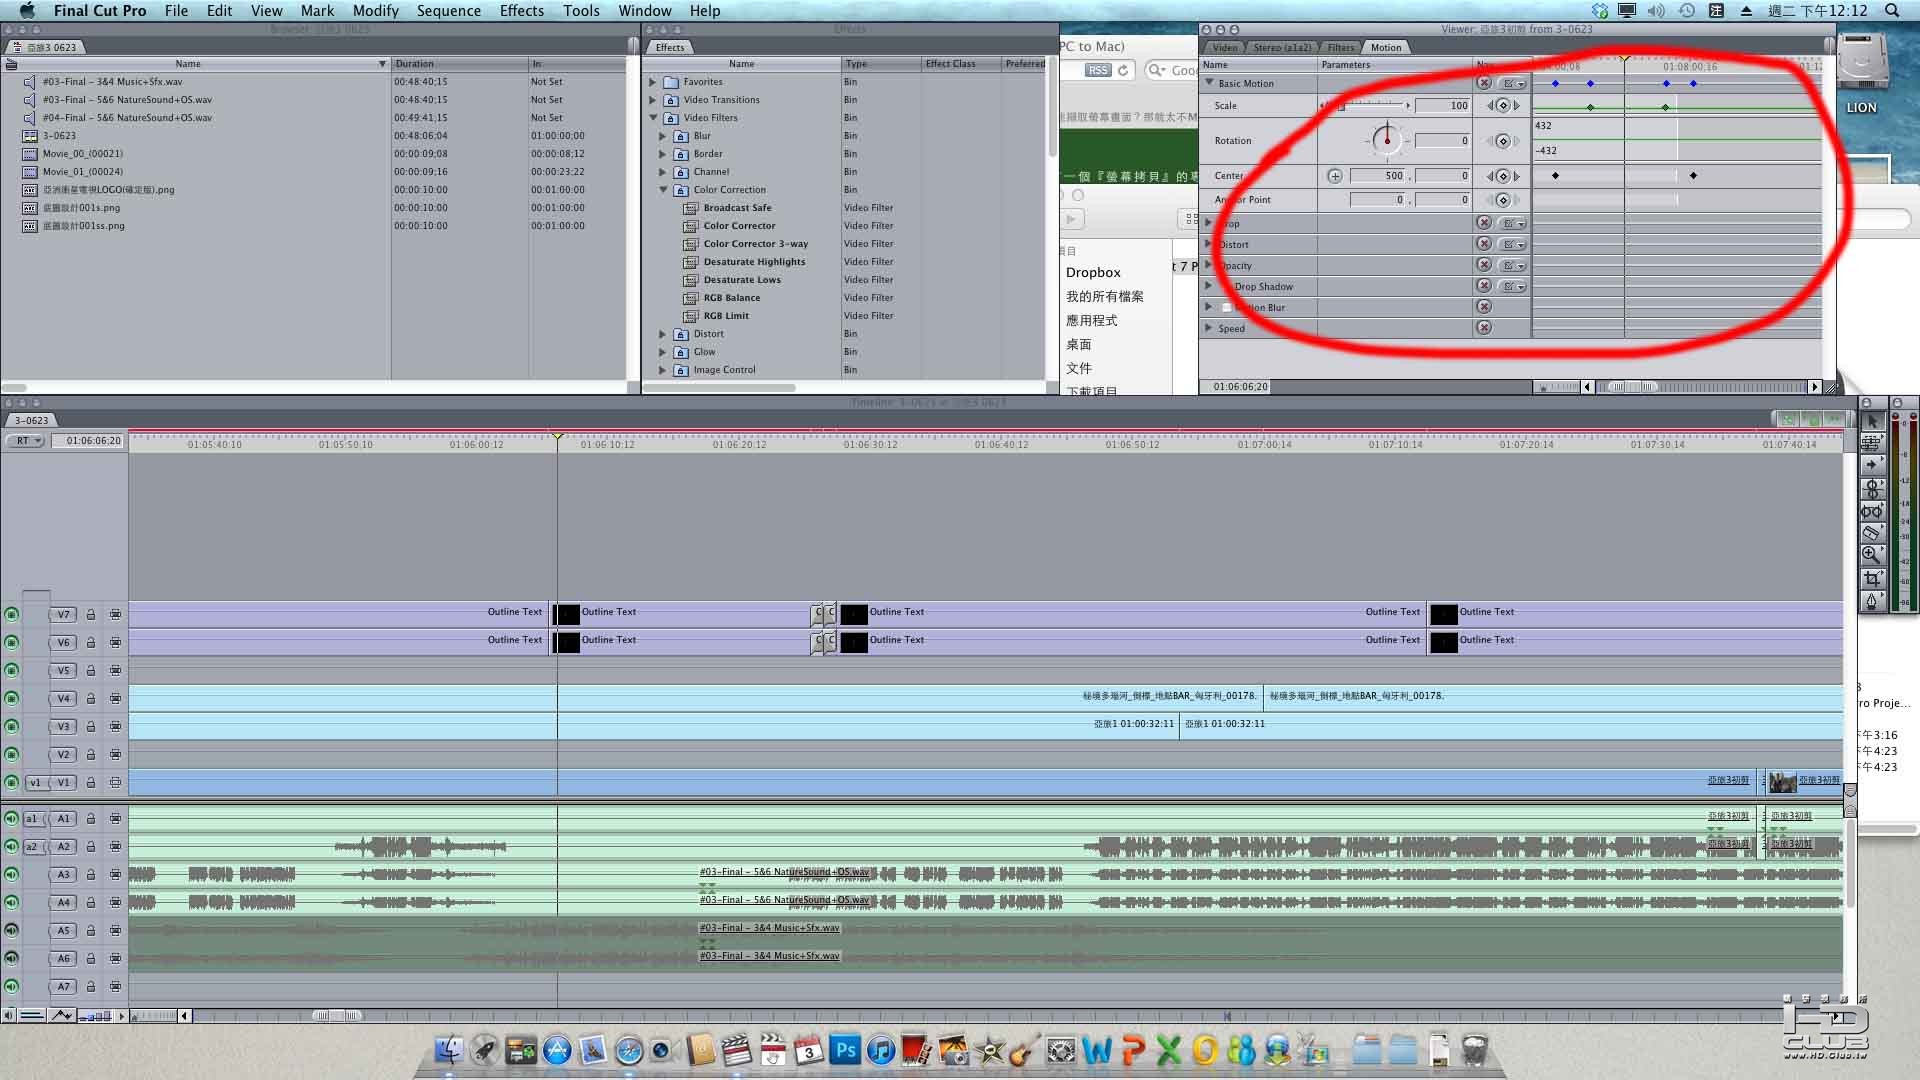Viewport: 1920px width, 1080px height.
Task: Lock track V6
Action: pos(90,642)
